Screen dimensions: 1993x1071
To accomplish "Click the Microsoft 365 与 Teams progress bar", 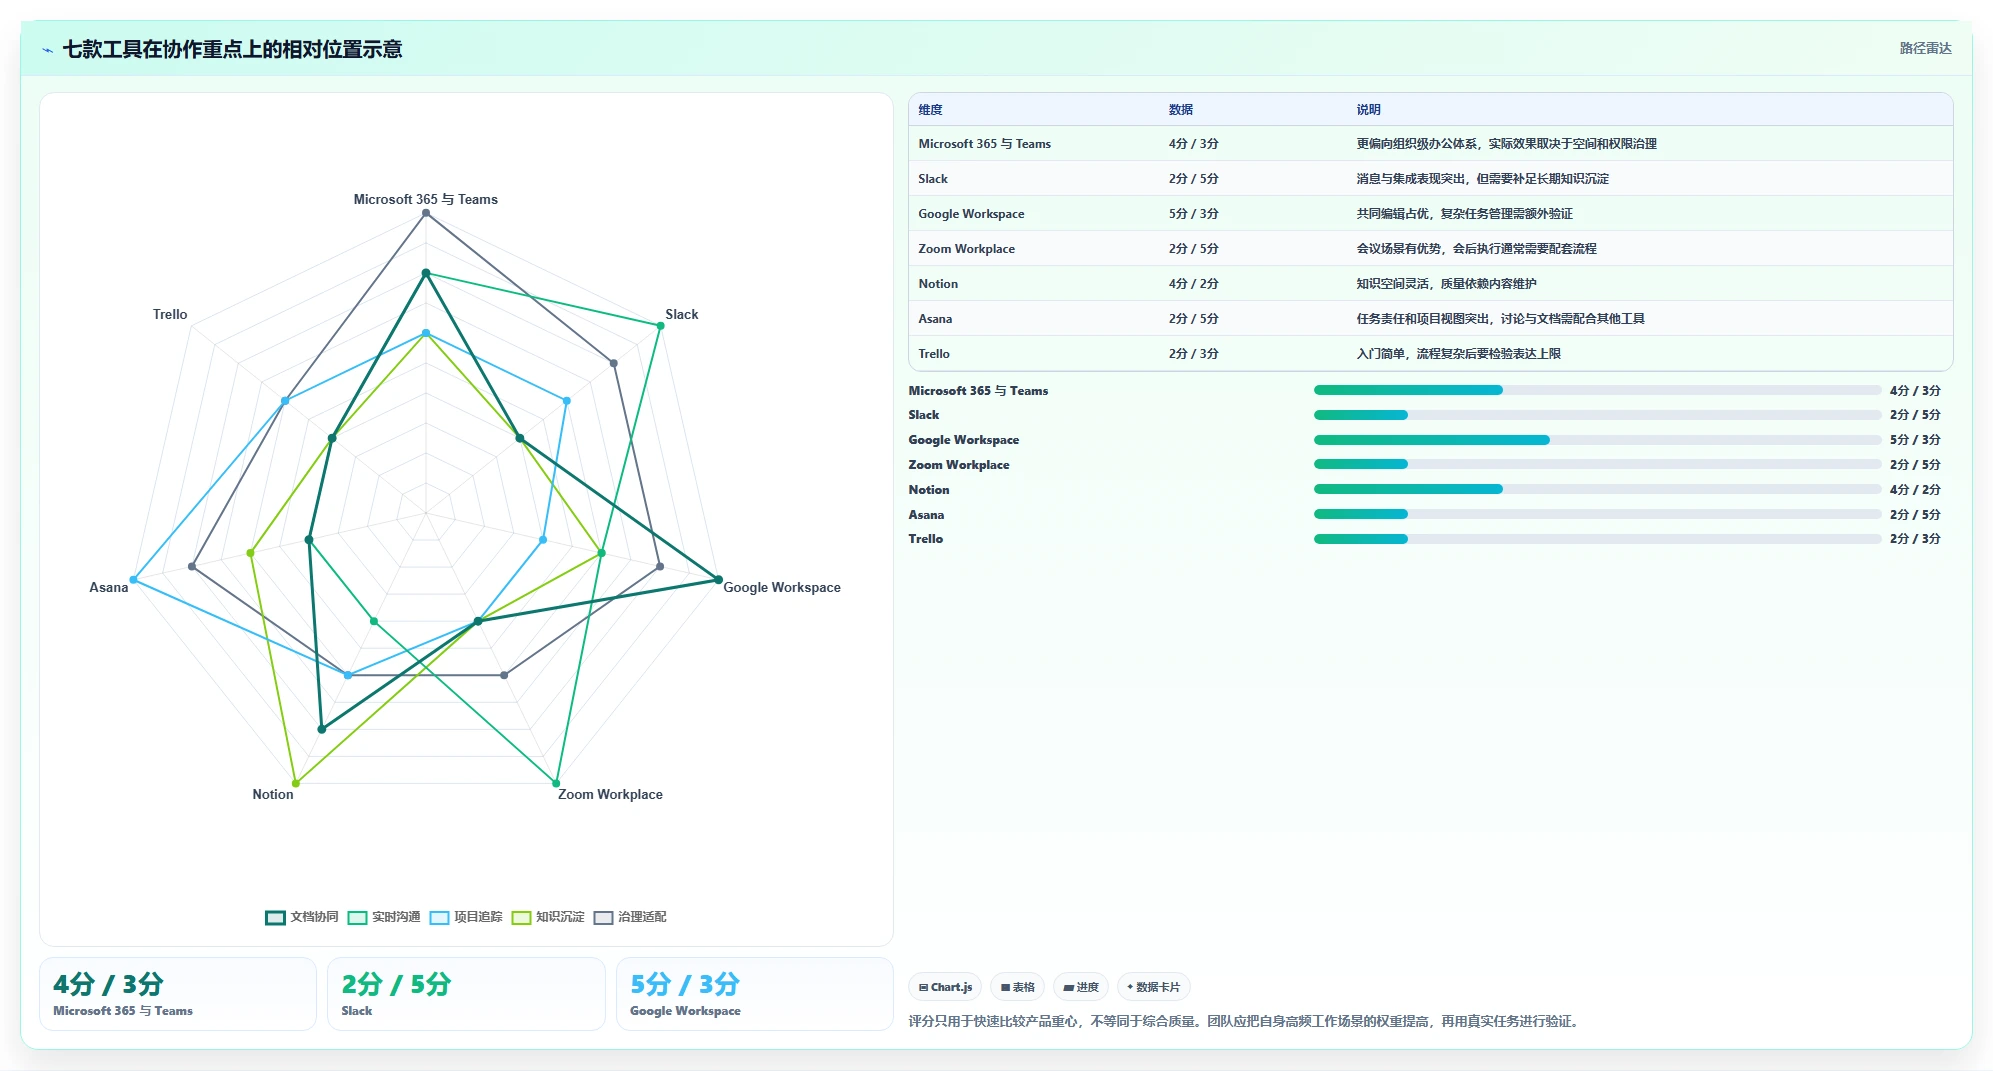I will point(1597,390).
